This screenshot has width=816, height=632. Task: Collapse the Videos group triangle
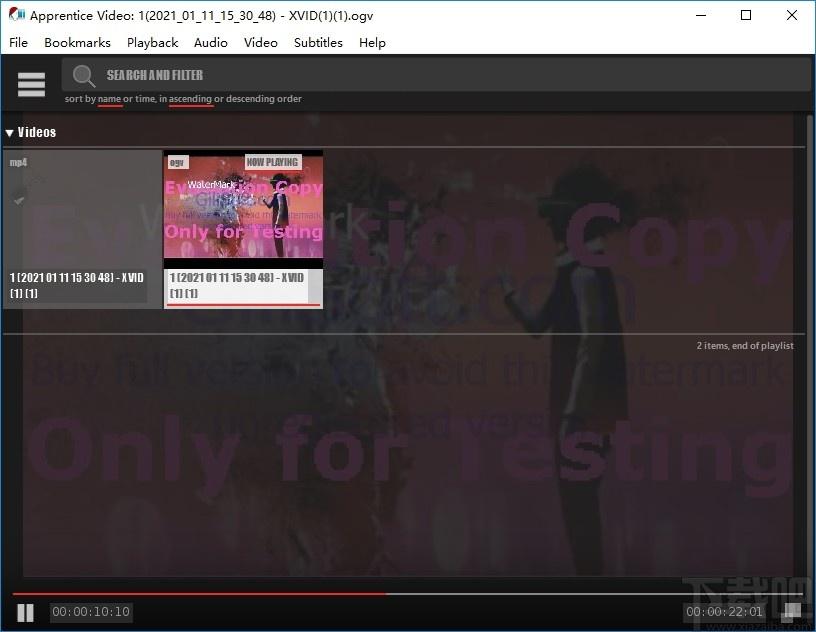[x=9, y=133]
